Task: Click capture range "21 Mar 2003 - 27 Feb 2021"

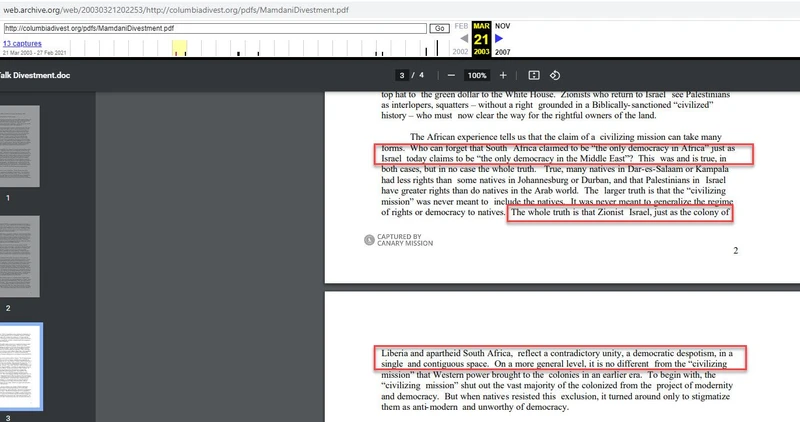Action: (35, 53)
